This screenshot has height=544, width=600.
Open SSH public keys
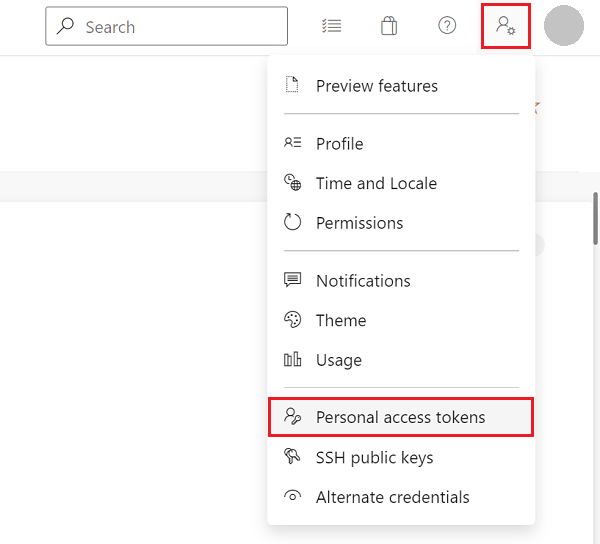pyautogui.click(x=401, y=457)
